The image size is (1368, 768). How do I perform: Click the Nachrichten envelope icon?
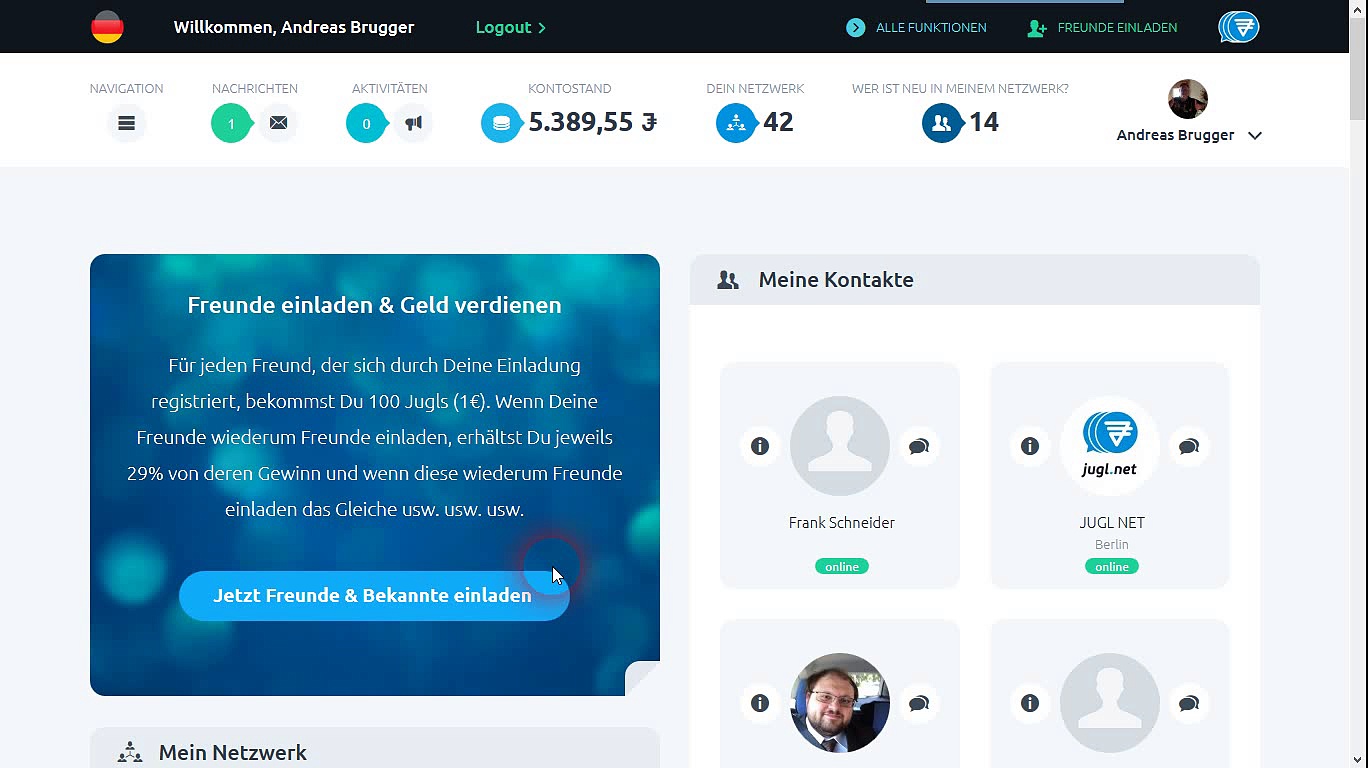[278, 123]
